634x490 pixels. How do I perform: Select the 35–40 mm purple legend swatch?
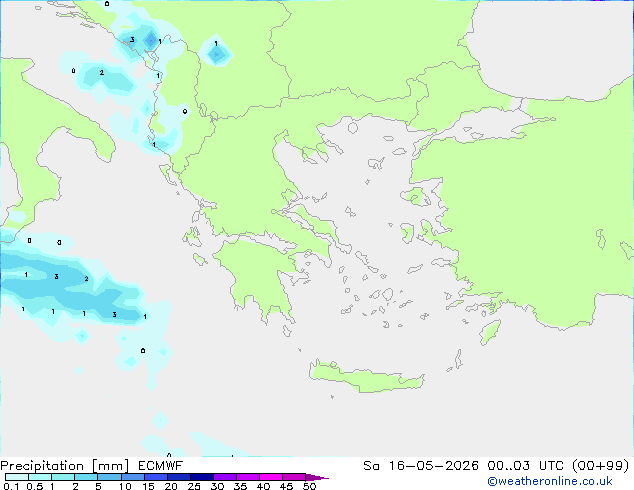[248, 477]
